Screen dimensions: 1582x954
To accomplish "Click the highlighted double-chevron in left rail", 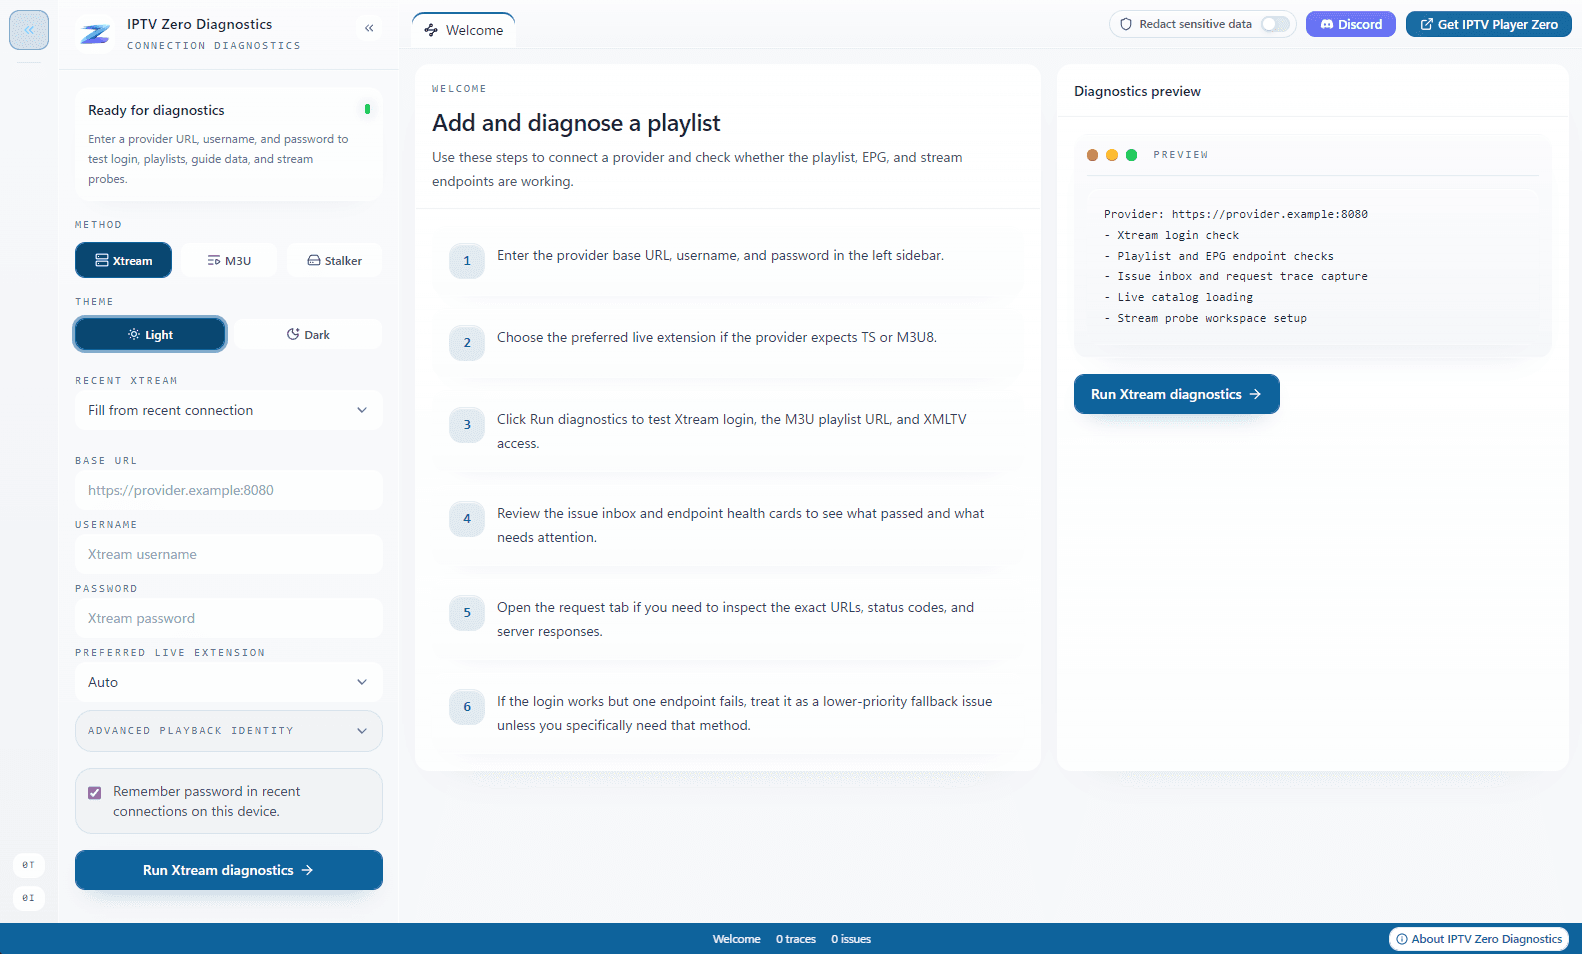I will (x=29, y=30).
